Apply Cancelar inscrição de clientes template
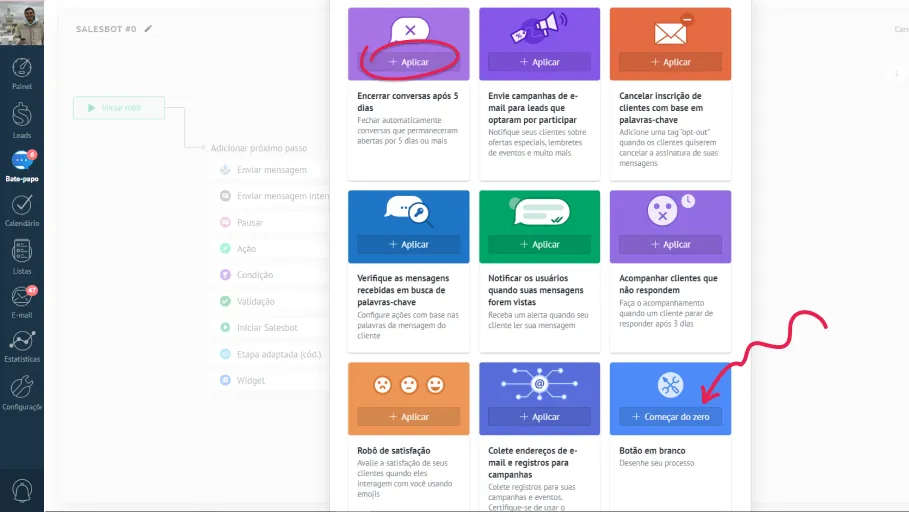Viewport: 909px width, 512px height. [670, 62]
